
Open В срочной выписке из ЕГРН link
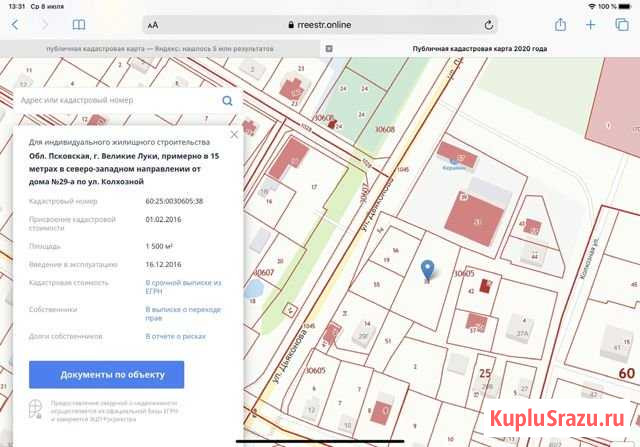tap(183, 287)
